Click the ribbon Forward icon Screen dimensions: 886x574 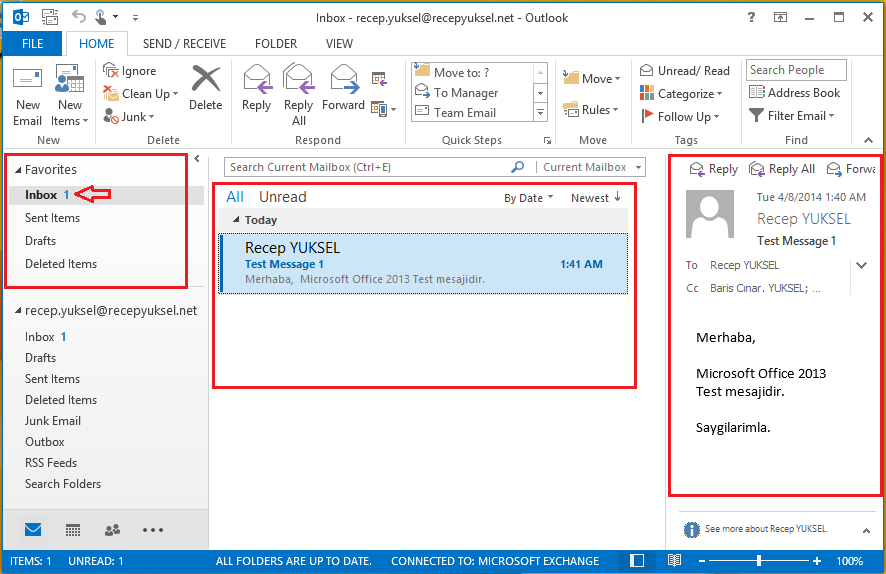tap(344, 79)
